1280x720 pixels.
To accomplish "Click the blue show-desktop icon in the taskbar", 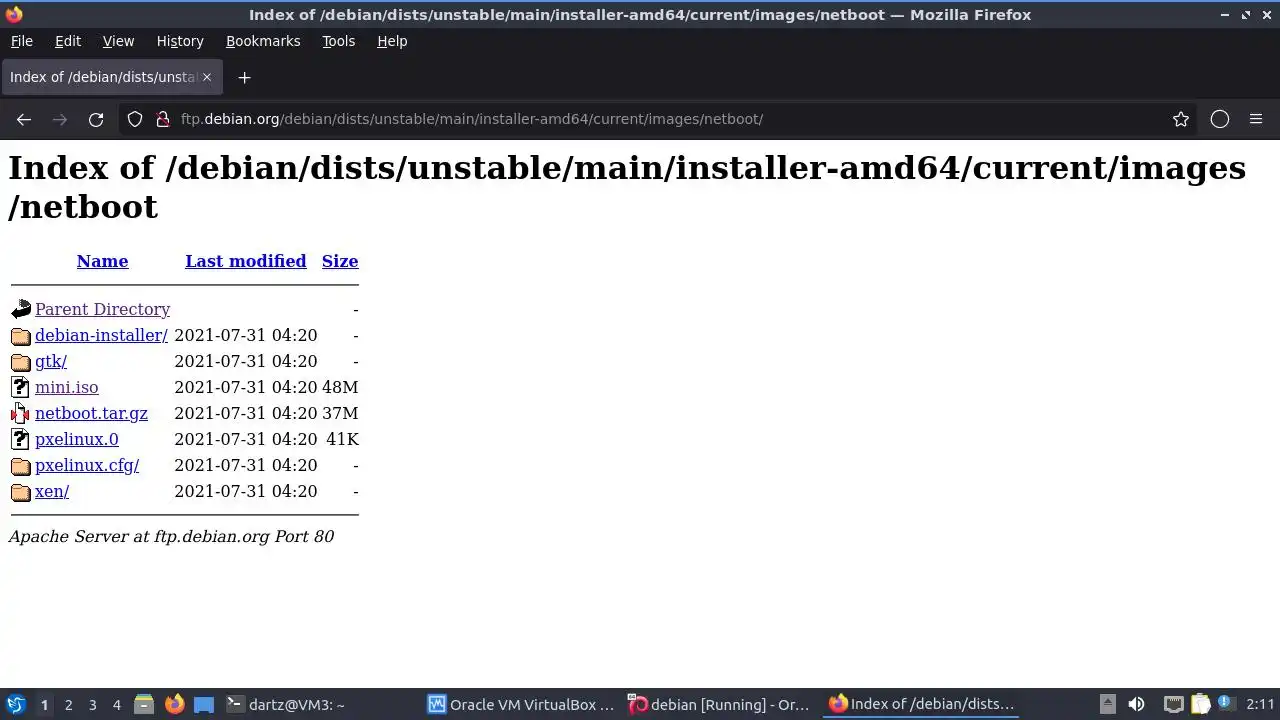I will point(204,704).
